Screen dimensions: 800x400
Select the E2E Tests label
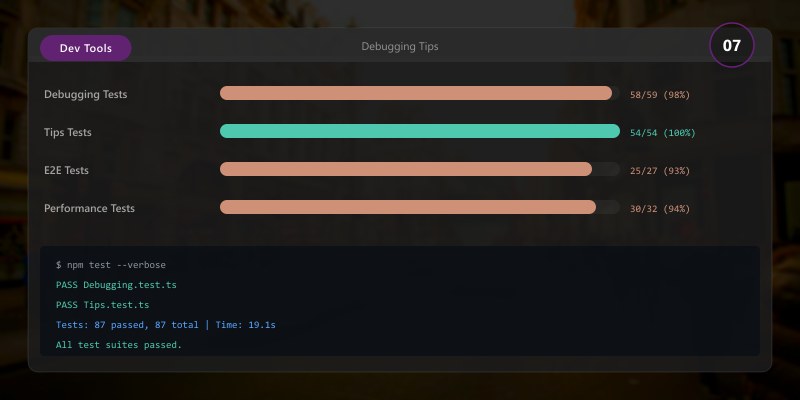point(66,170)
